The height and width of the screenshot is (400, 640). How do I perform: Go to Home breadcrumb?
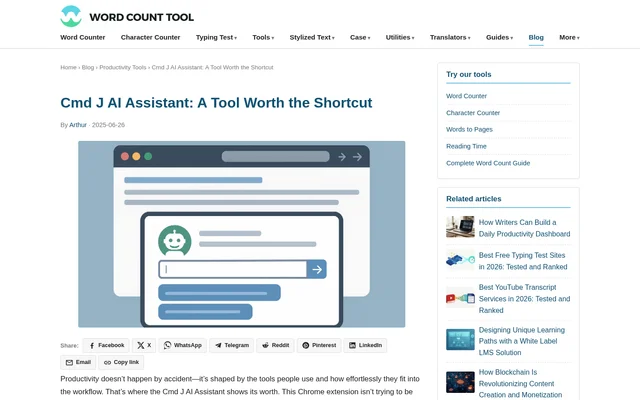(68, 67)
